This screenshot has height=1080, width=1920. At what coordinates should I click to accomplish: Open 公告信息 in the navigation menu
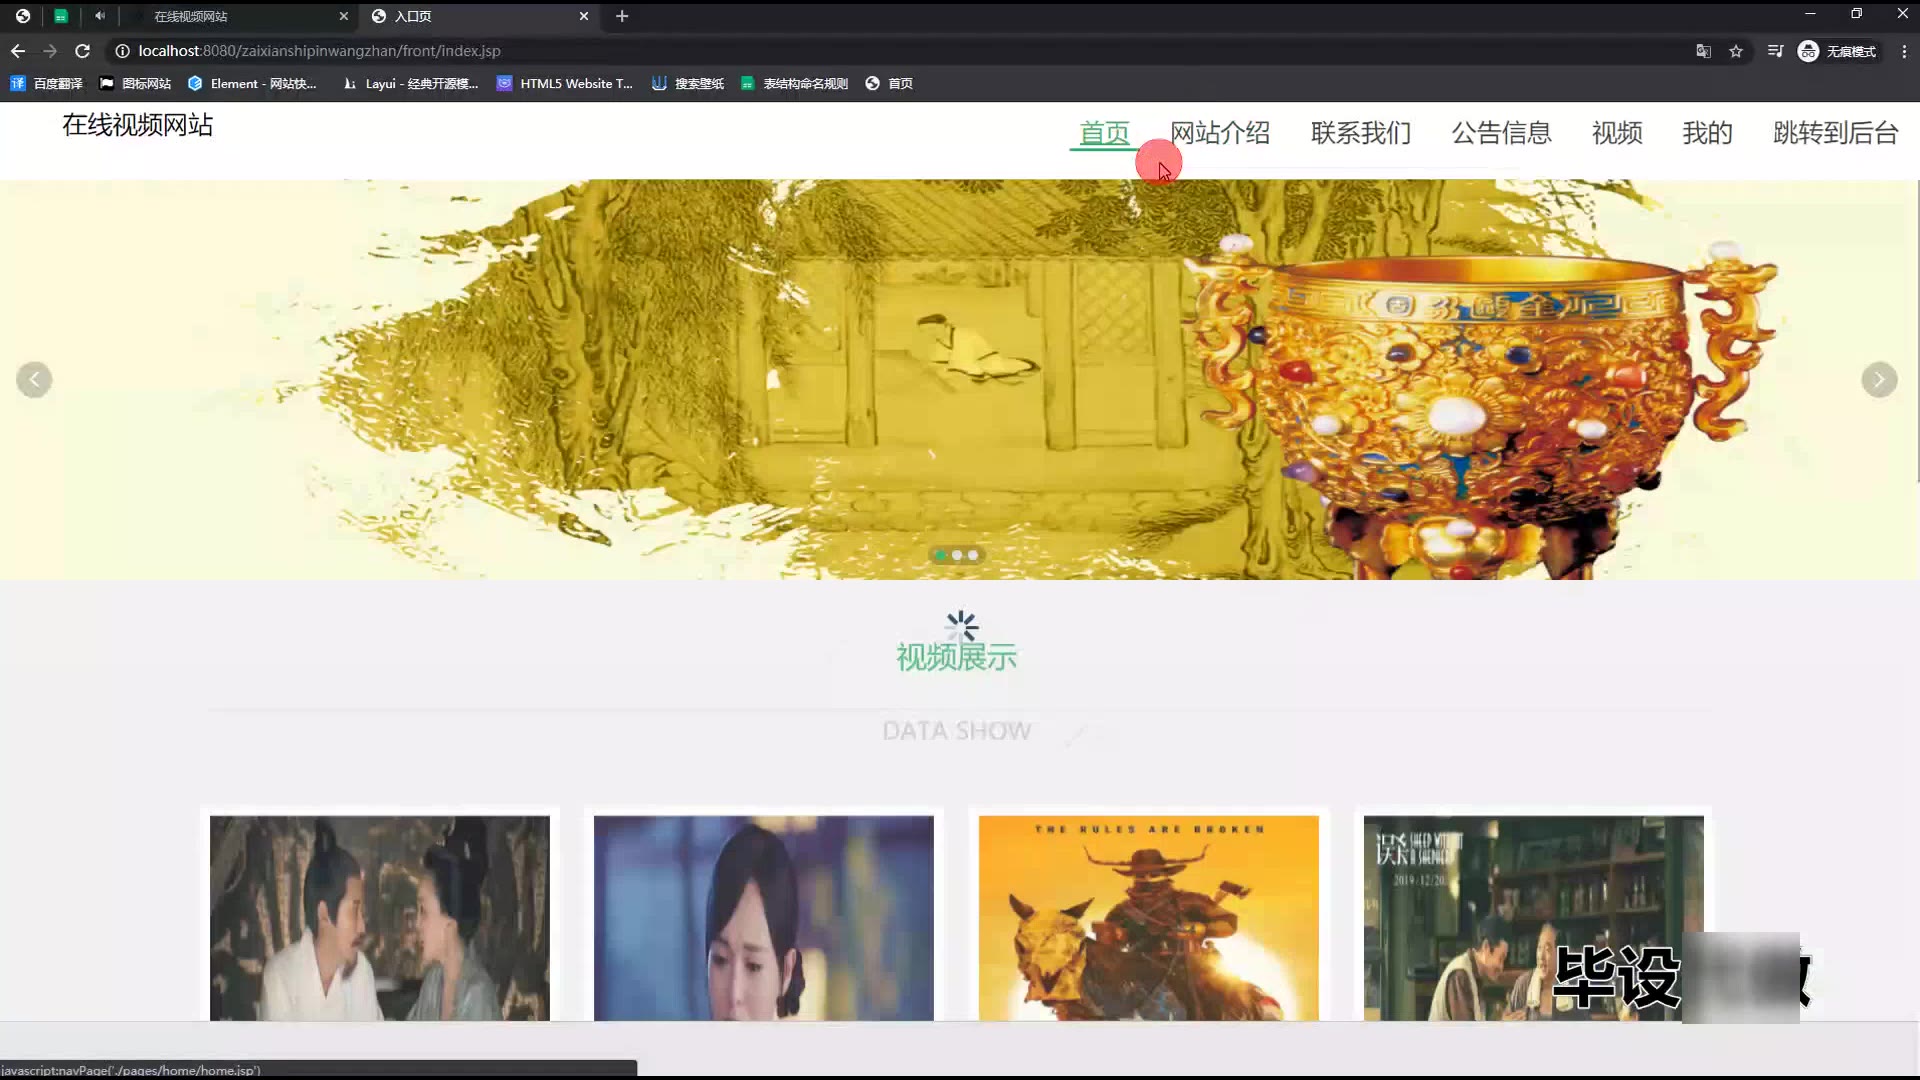pyautogui.click(x=1501, y=133)
